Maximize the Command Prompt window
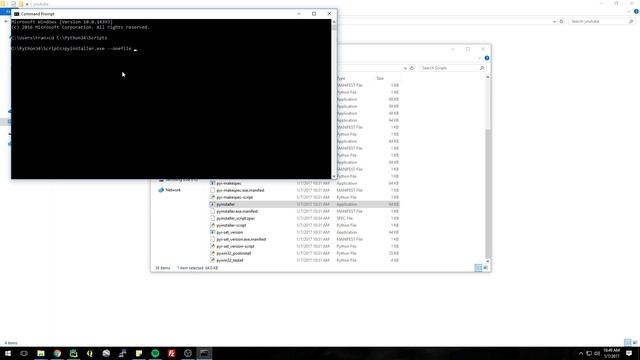 (314, 14)
